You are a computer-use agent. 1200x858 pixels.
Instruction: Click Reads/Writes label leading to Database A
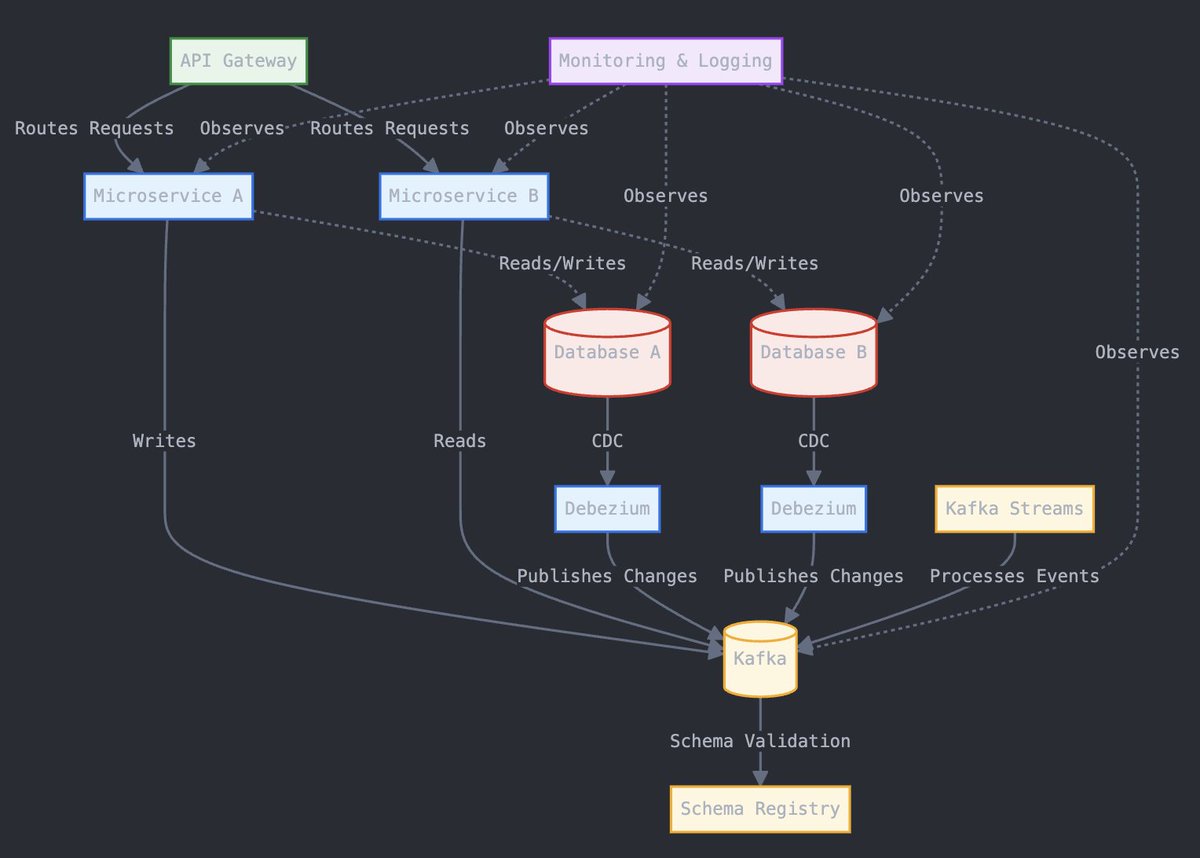562,263
